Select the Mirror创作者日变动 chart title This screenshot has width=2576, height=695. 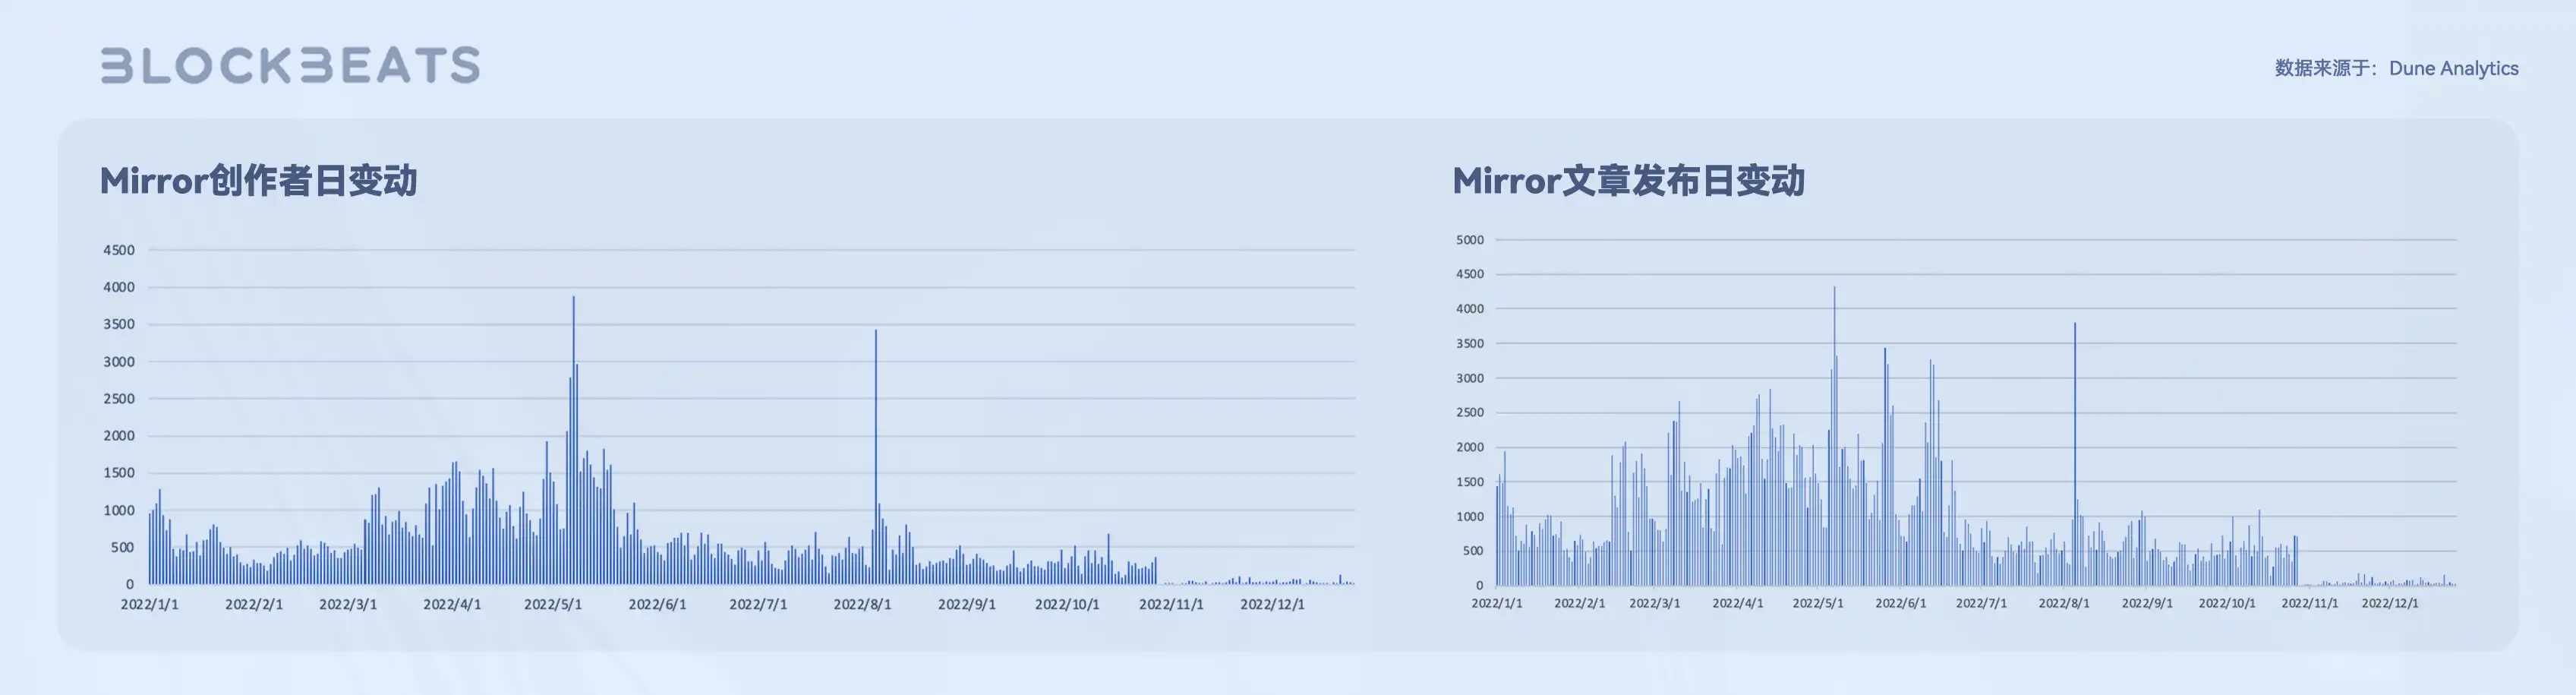click(x=261, y=182)
